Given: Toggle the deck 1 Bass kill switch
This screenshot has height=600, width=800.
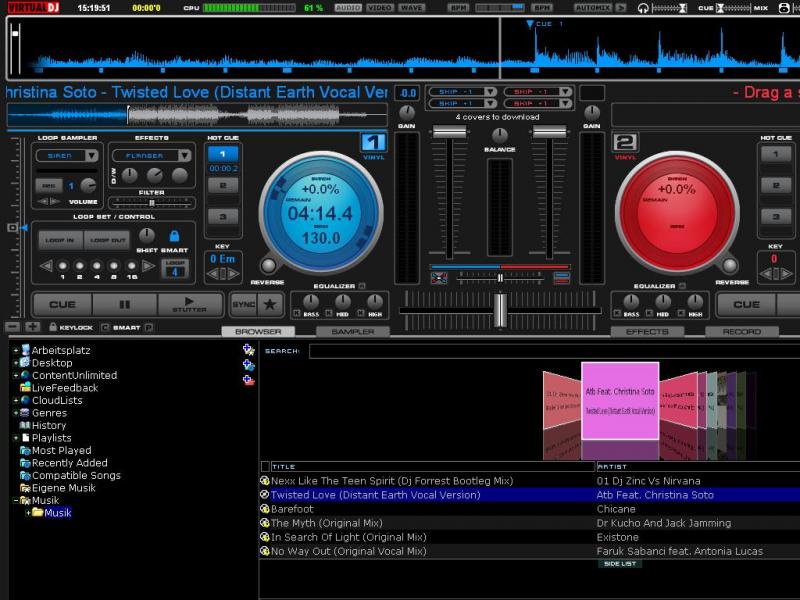Looking at the screenshot, I should pos(297,313).
